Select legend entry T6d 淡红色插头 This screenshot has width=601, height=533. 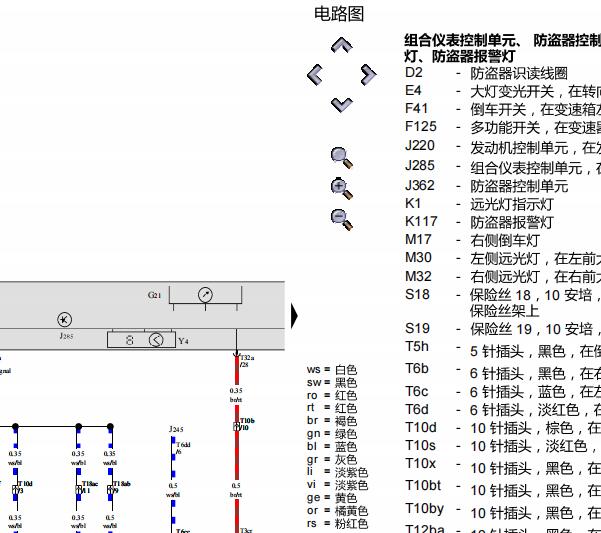[503, 410]
